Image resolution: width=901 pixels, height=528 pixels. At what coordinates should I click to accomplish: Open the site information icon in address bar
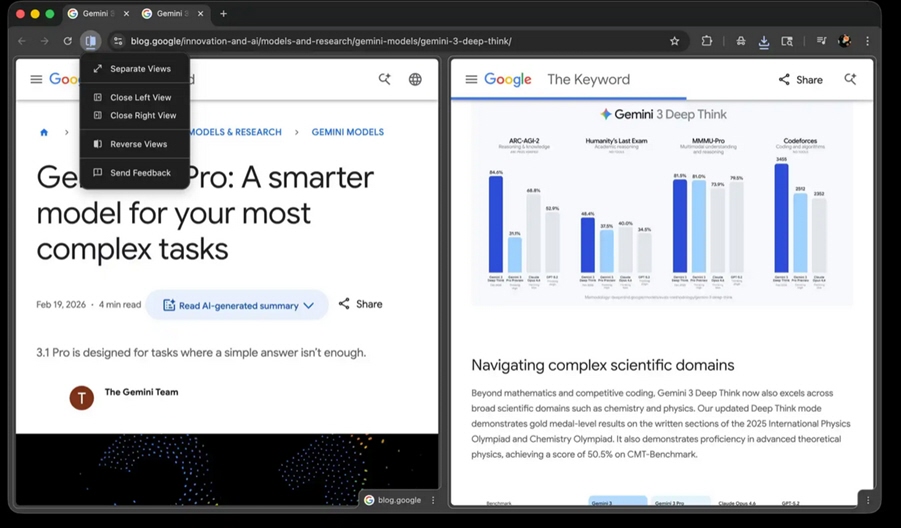pyautogui.click(x=118, y=41)
